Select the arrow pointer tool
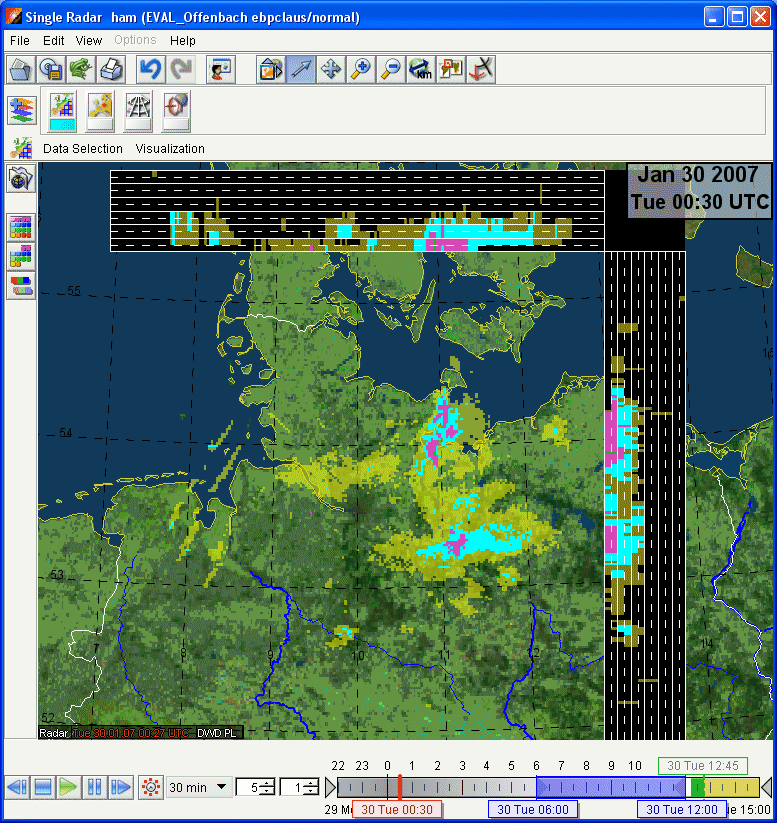This screenshot has width=777, height=823. click(301, 69)
